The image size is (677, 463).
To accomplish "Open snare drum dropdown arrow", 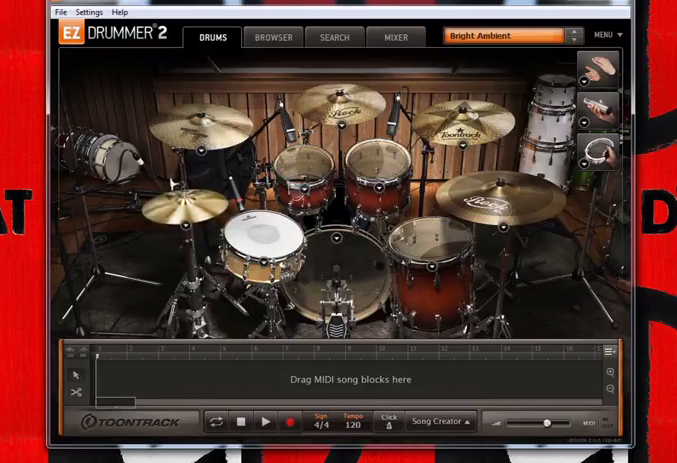I will (264, 262).
